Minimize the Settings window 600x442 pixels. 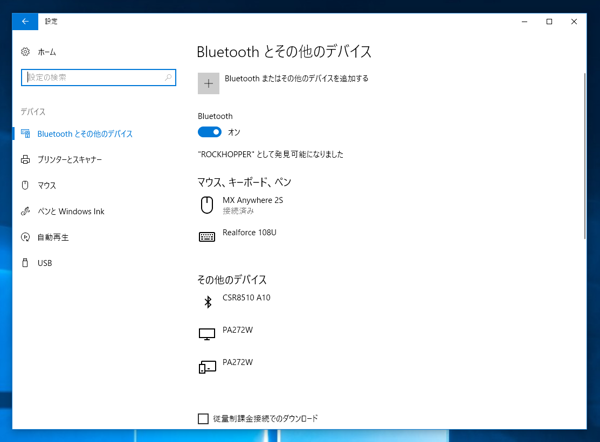pos(525,22)
